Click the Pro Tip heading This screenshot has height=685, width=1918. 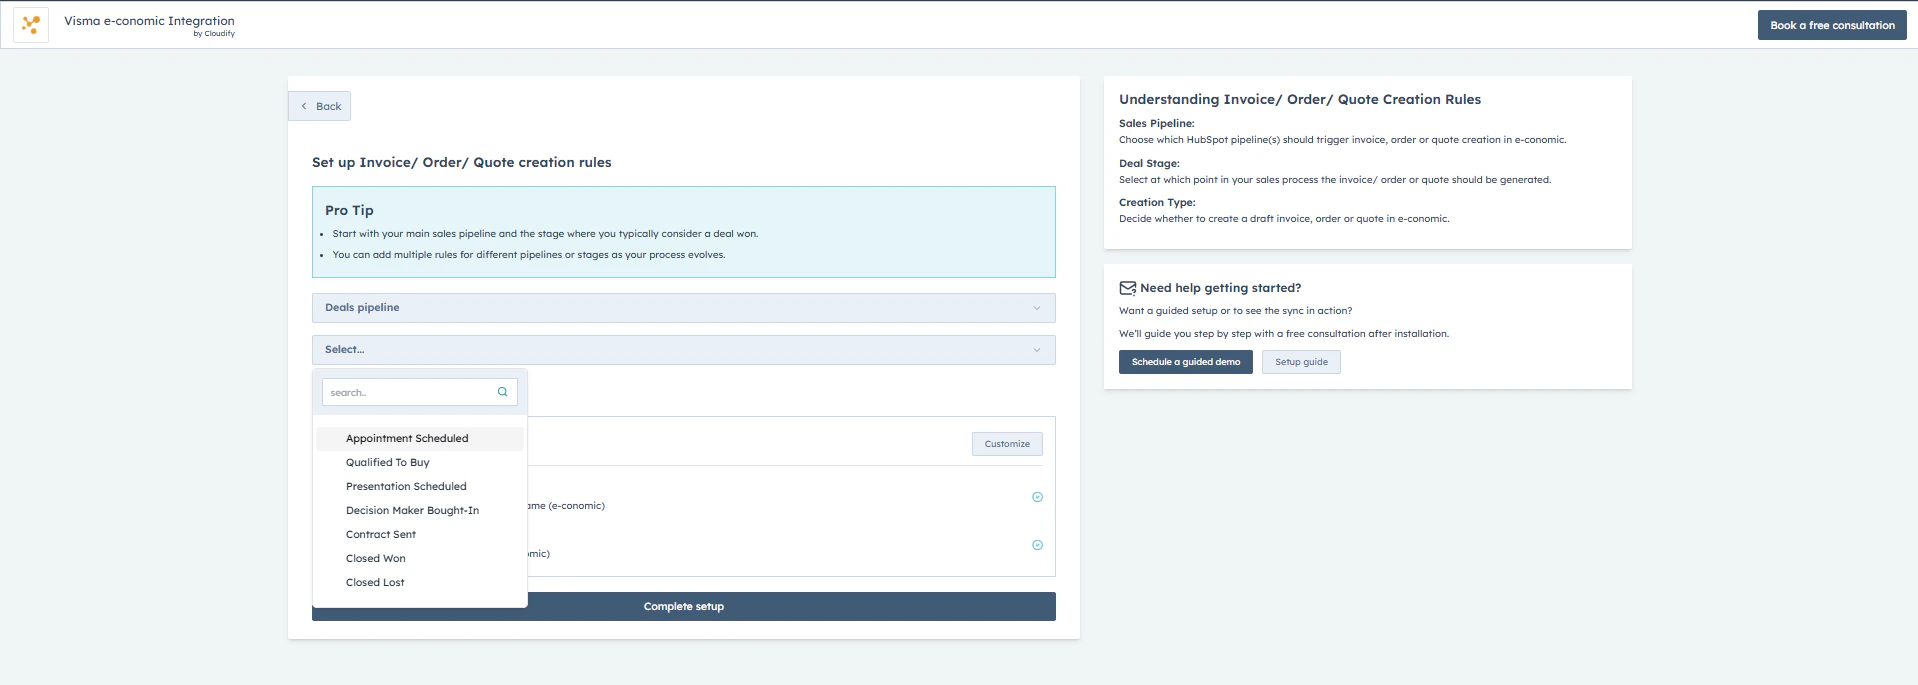(x=349, y=211)
